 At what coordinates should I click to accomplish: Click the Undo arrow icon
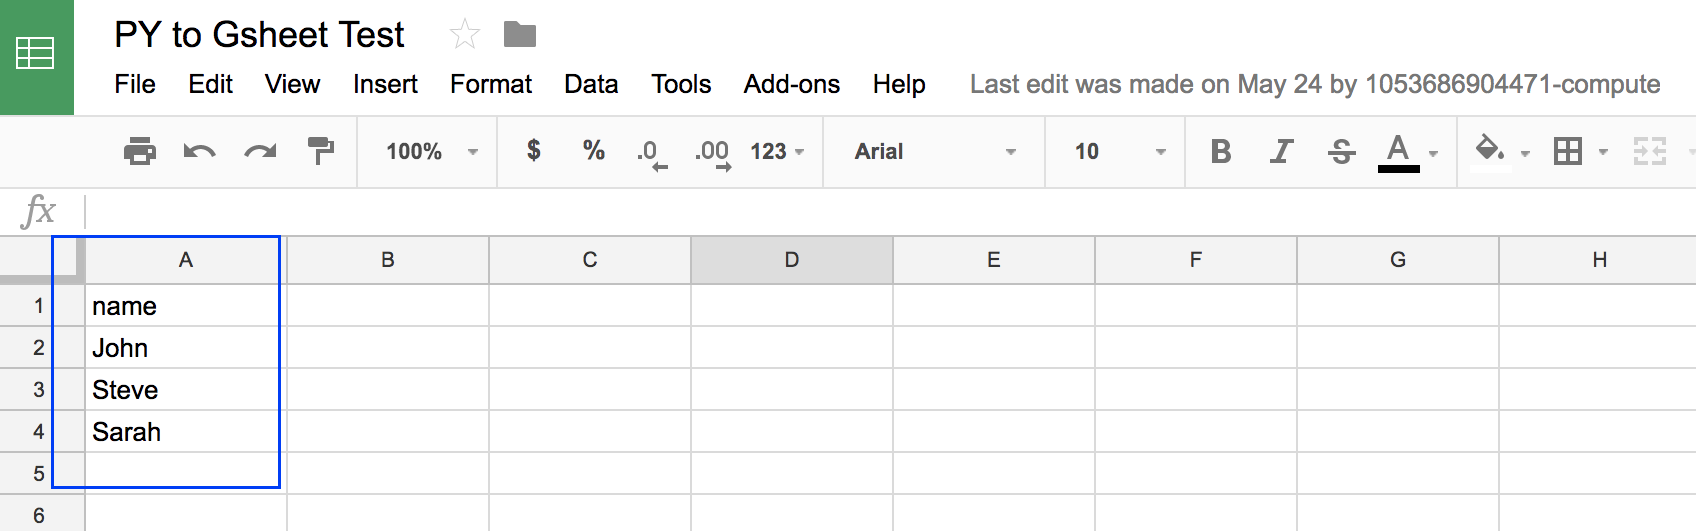[x=200, y=151]
